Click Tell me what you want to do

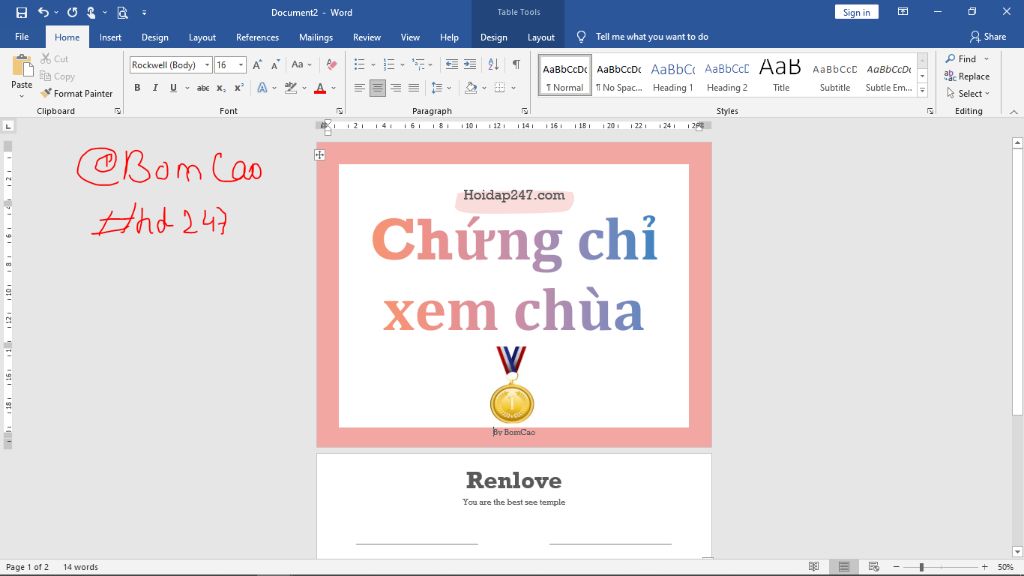[652, 37]
